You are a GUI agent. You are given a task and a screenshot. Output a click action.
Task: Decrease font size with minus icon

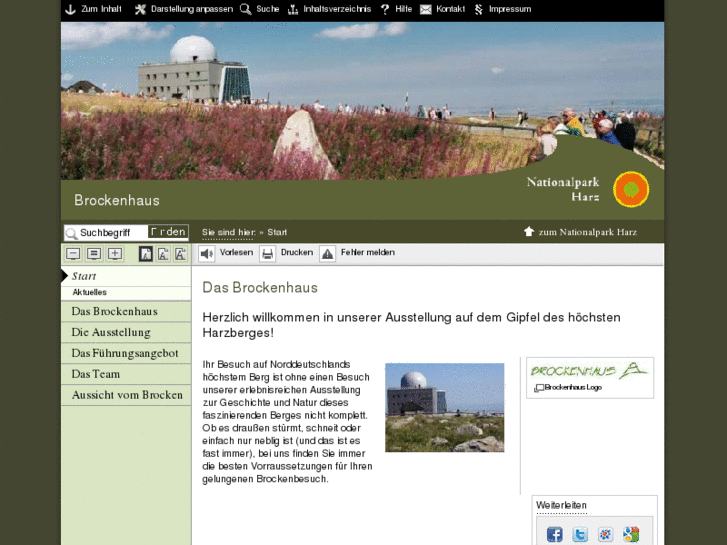73,254
